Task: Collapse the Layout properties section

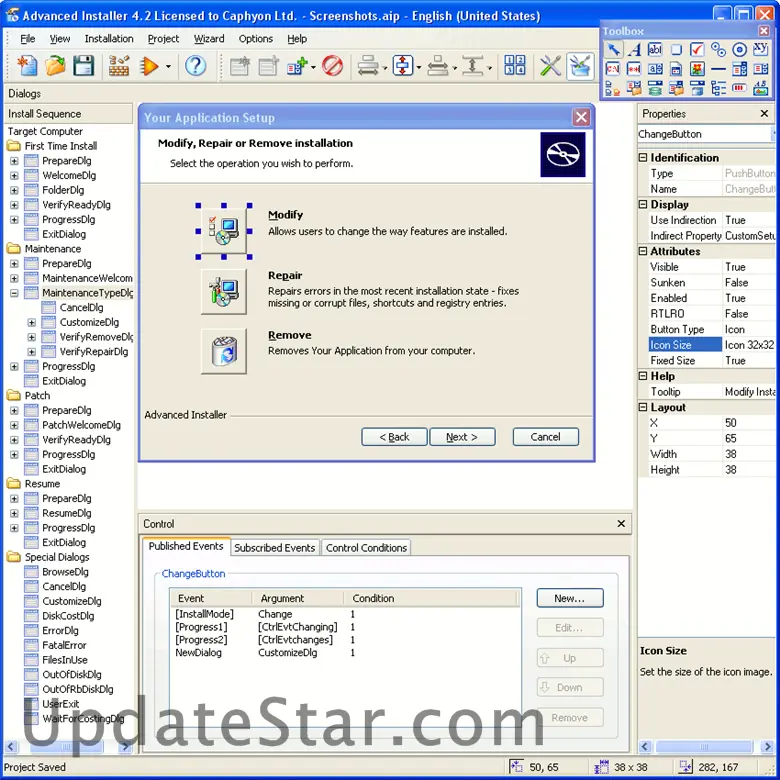Action: click(643, 407)
